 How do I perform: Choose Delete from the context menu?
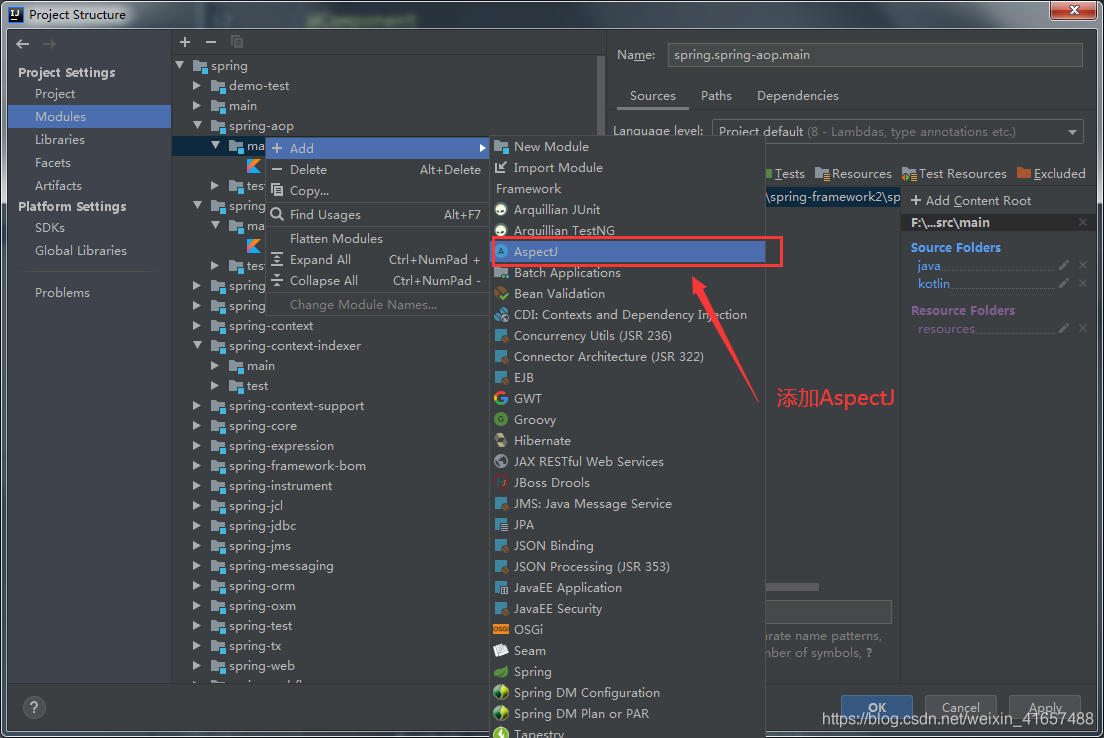pyautogui.click(x=378, y=170)
